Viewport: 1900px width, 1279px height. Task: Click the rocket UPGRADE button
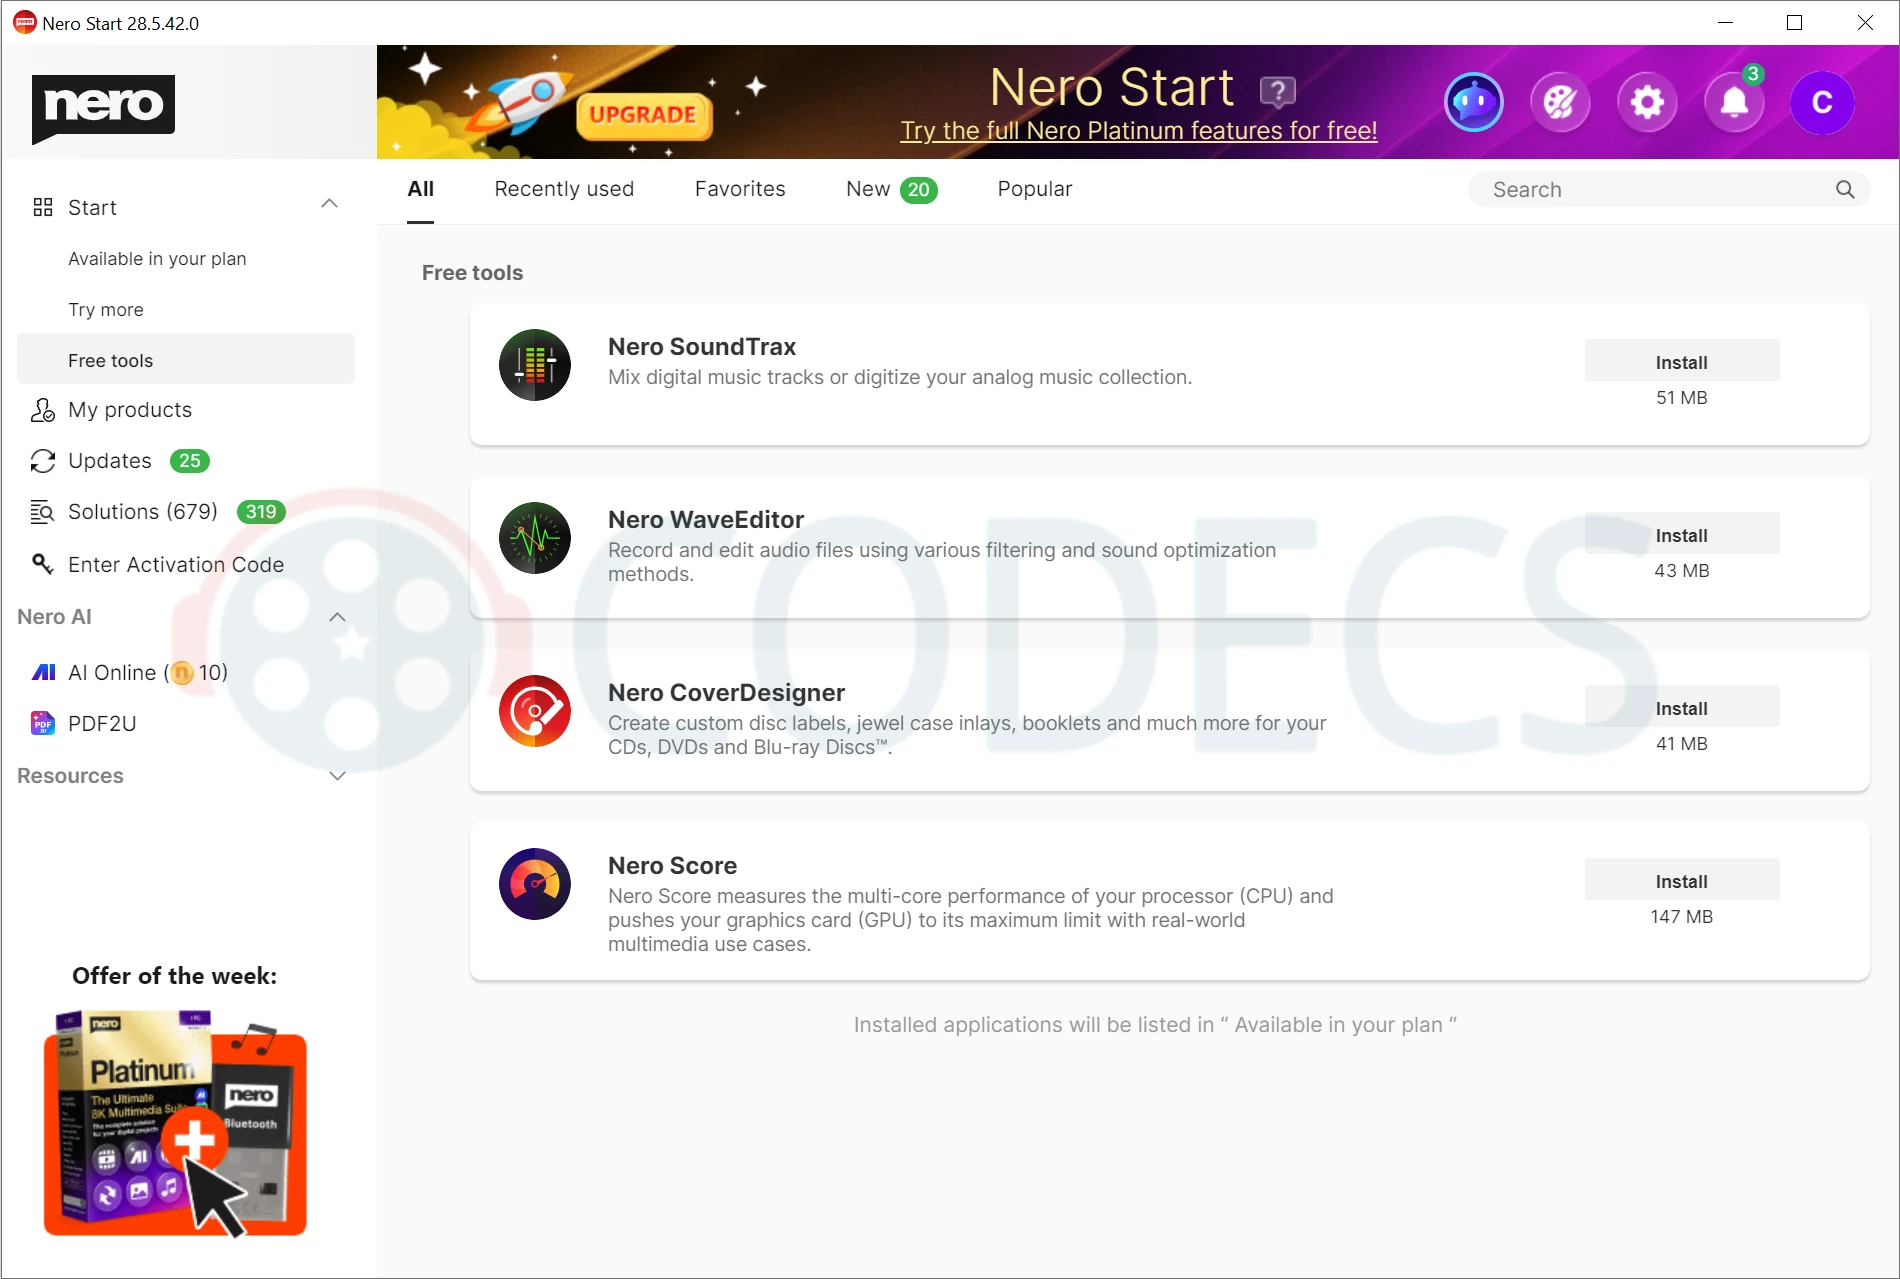(643, 114)
